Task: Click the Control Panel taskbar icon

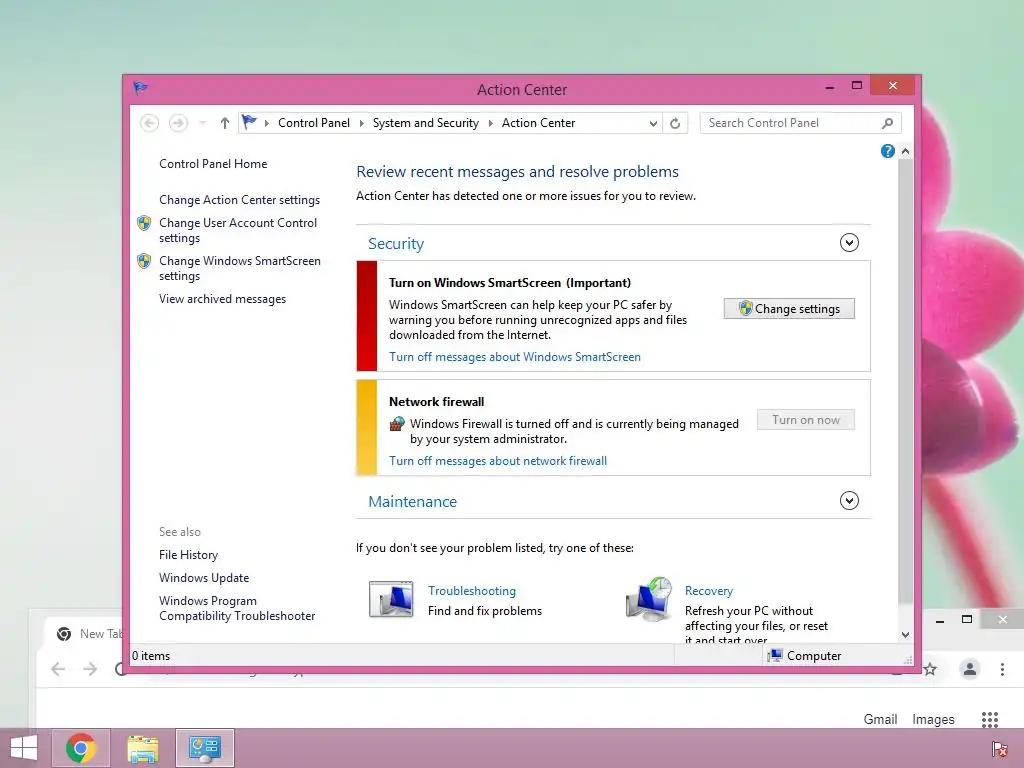Action: coord(204,748)
